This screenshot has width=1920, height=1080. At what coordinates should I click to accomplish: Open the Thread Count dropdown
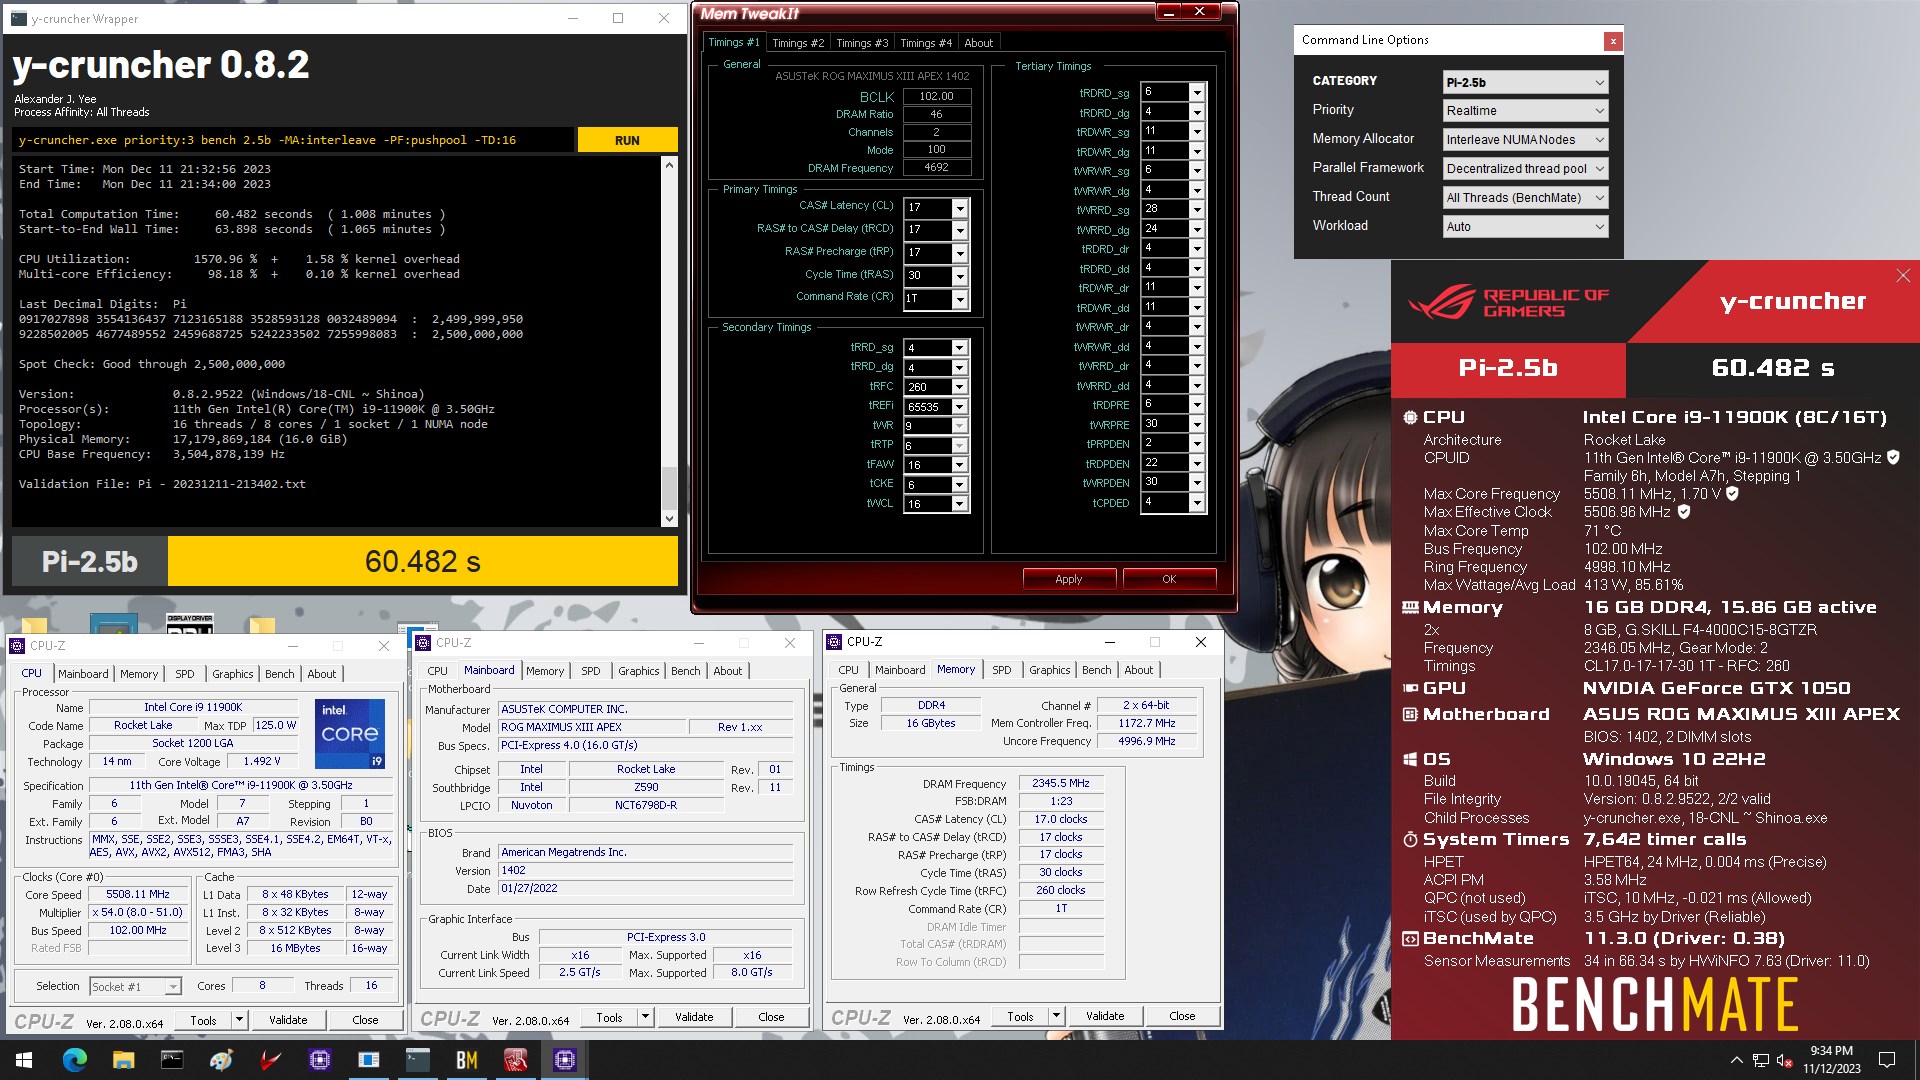[x=1525, y=198]
